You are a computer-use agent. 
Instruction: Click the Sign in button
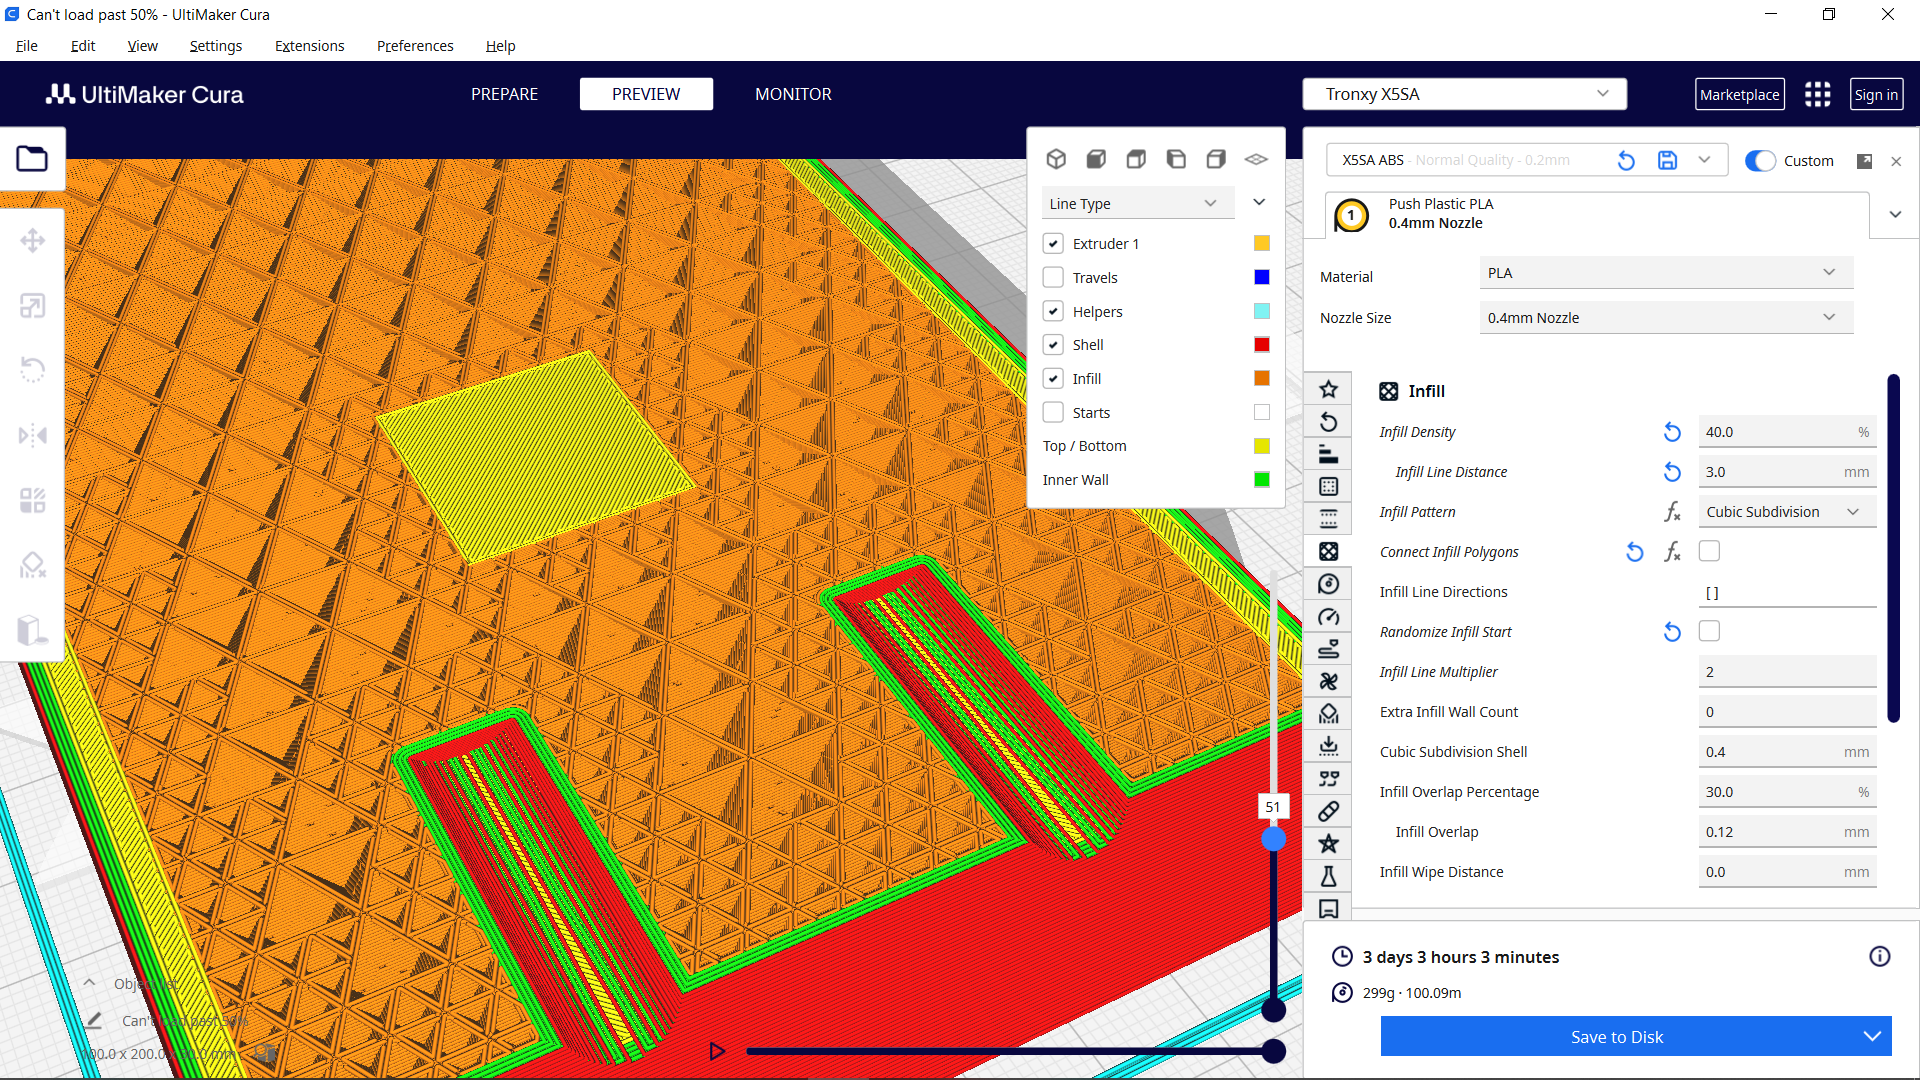pos(1876,93)
